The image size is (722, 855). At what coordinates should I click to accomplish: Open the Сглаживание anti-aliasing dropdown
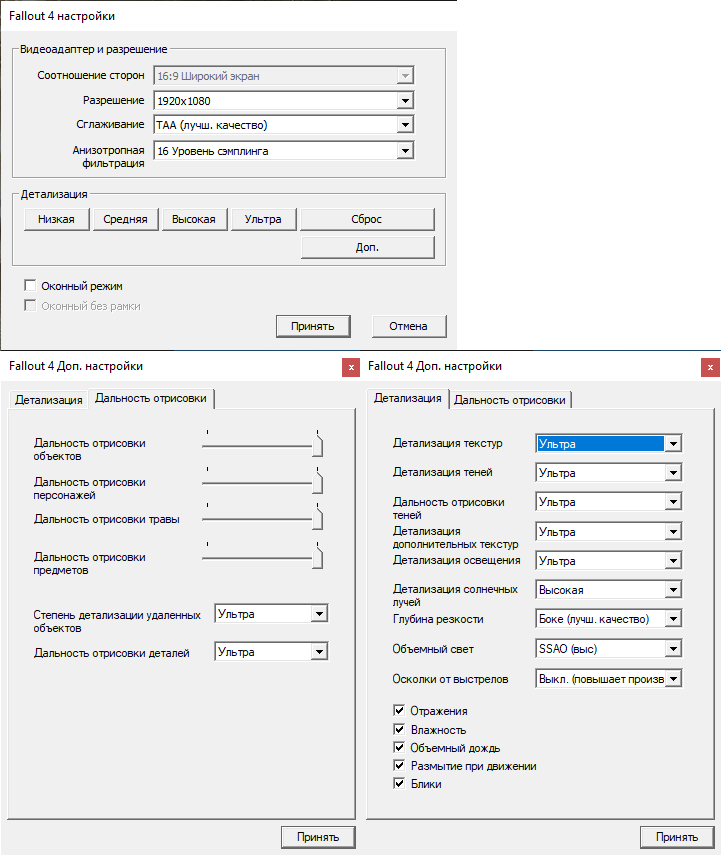pos(284,125)
